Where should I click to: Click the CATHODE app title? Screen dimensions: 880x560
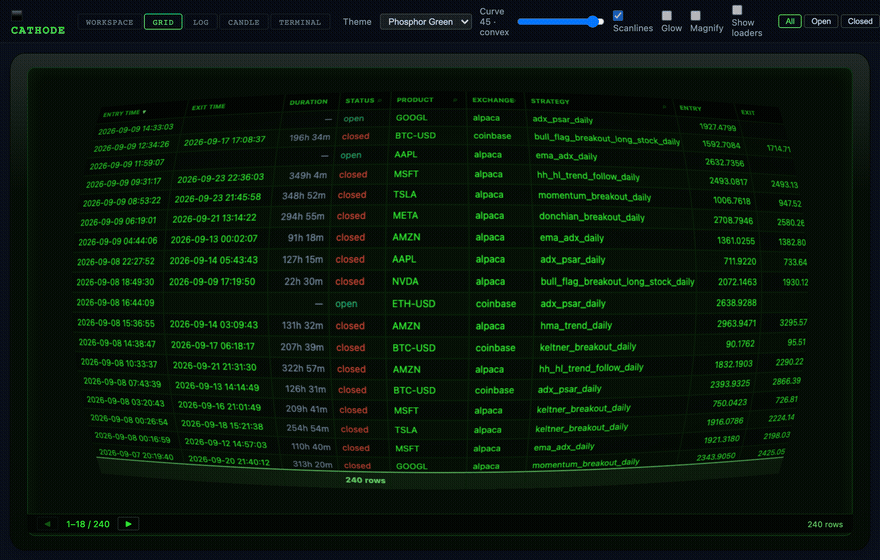pos(38,30)
